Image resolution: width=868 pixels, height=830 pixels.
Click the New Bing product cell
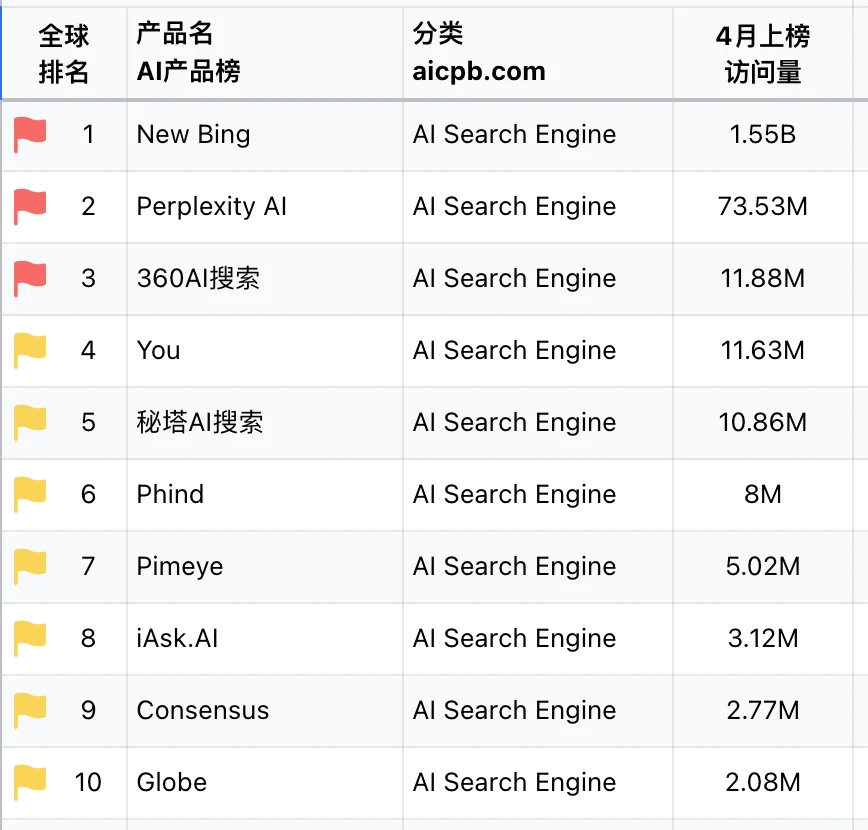click(x=194, y=135)
